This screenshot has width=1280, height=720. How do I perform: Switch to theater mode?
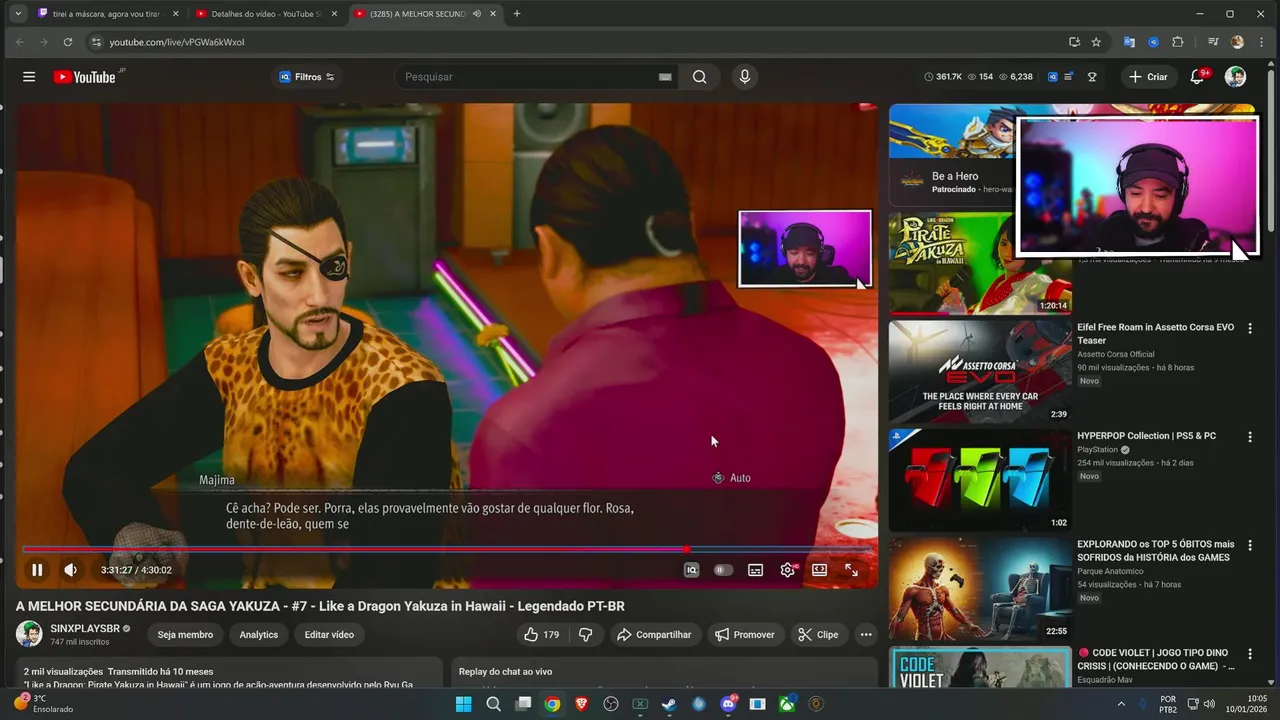(x=820, y=570)
